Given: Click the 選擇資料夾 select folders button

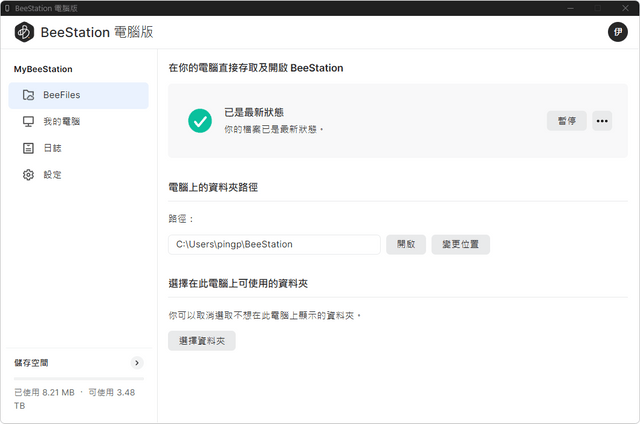Looking at the screenshot, I should tap(202, 341).
